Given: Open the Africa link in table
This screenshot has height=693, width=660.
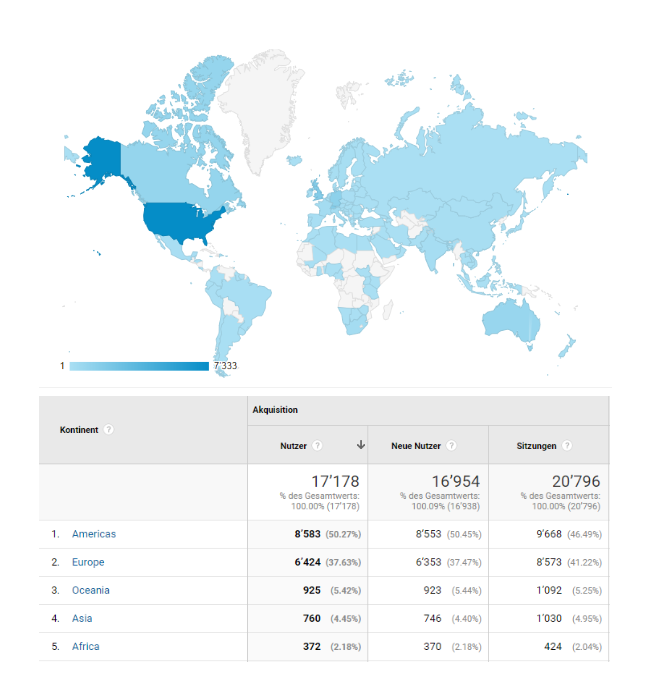Looking at the screenshot, I should tap(85, 646).
